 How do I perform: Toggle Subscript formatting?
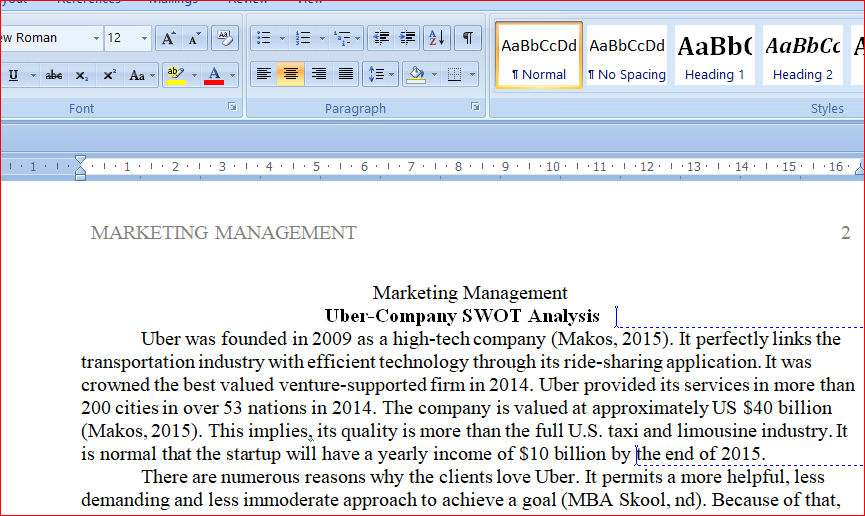[x=82, y=75]
